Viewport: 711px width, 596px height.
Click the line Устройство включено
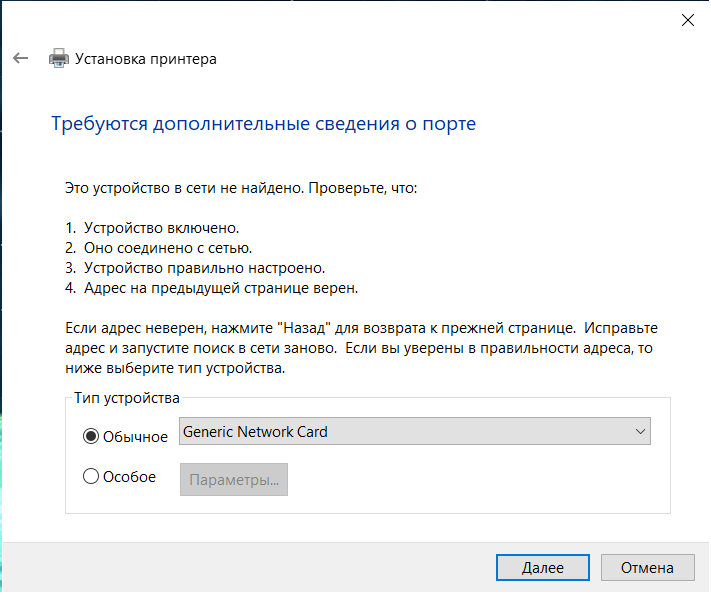click(161, 227)
